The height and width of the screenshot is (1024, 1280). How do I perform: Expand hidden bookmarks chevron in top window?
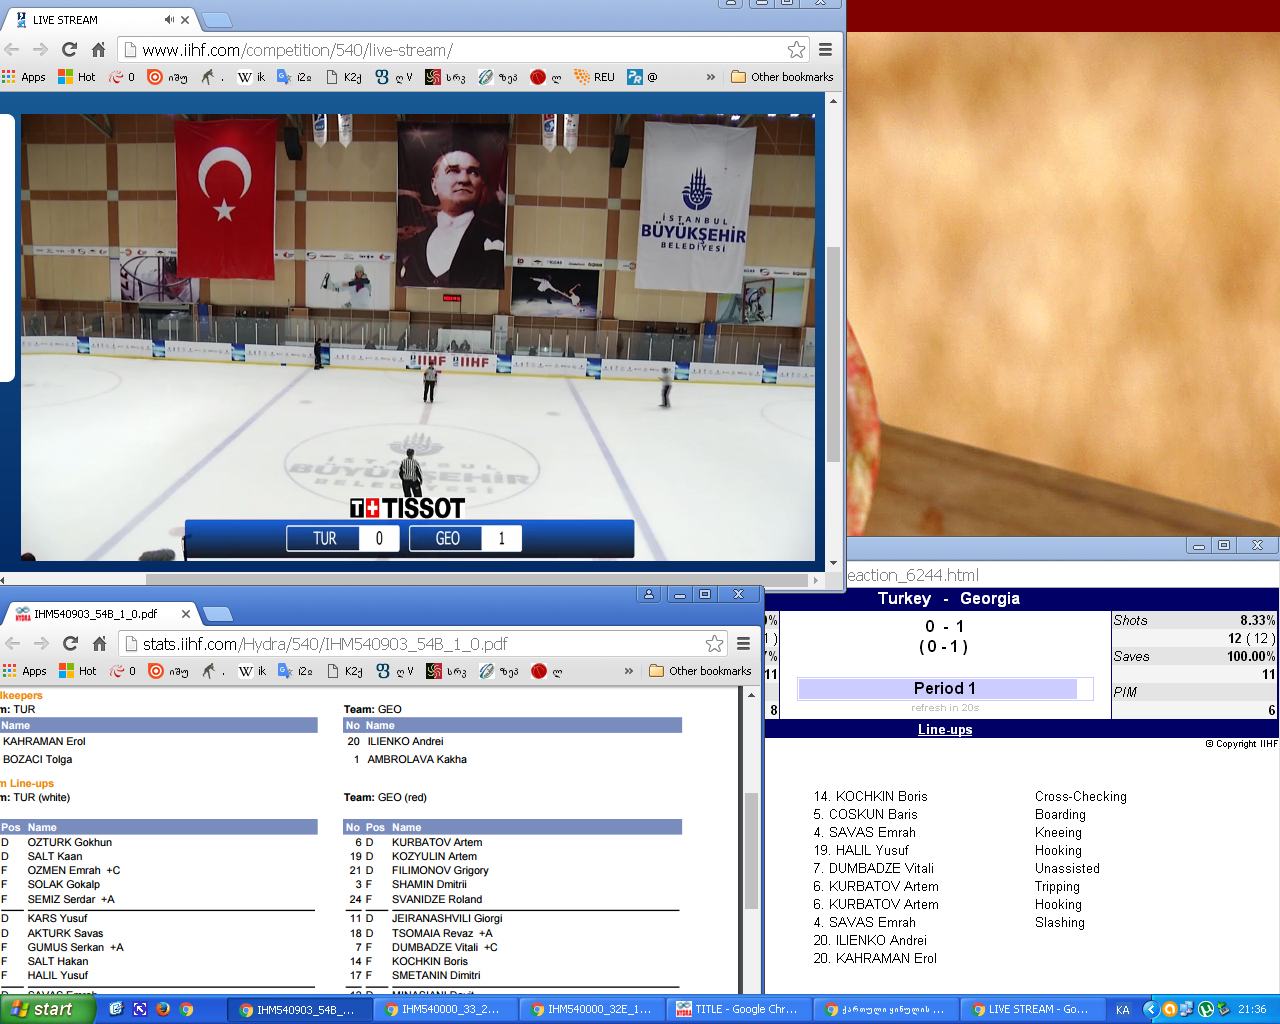pyautogui.click(x=711, y=77)
